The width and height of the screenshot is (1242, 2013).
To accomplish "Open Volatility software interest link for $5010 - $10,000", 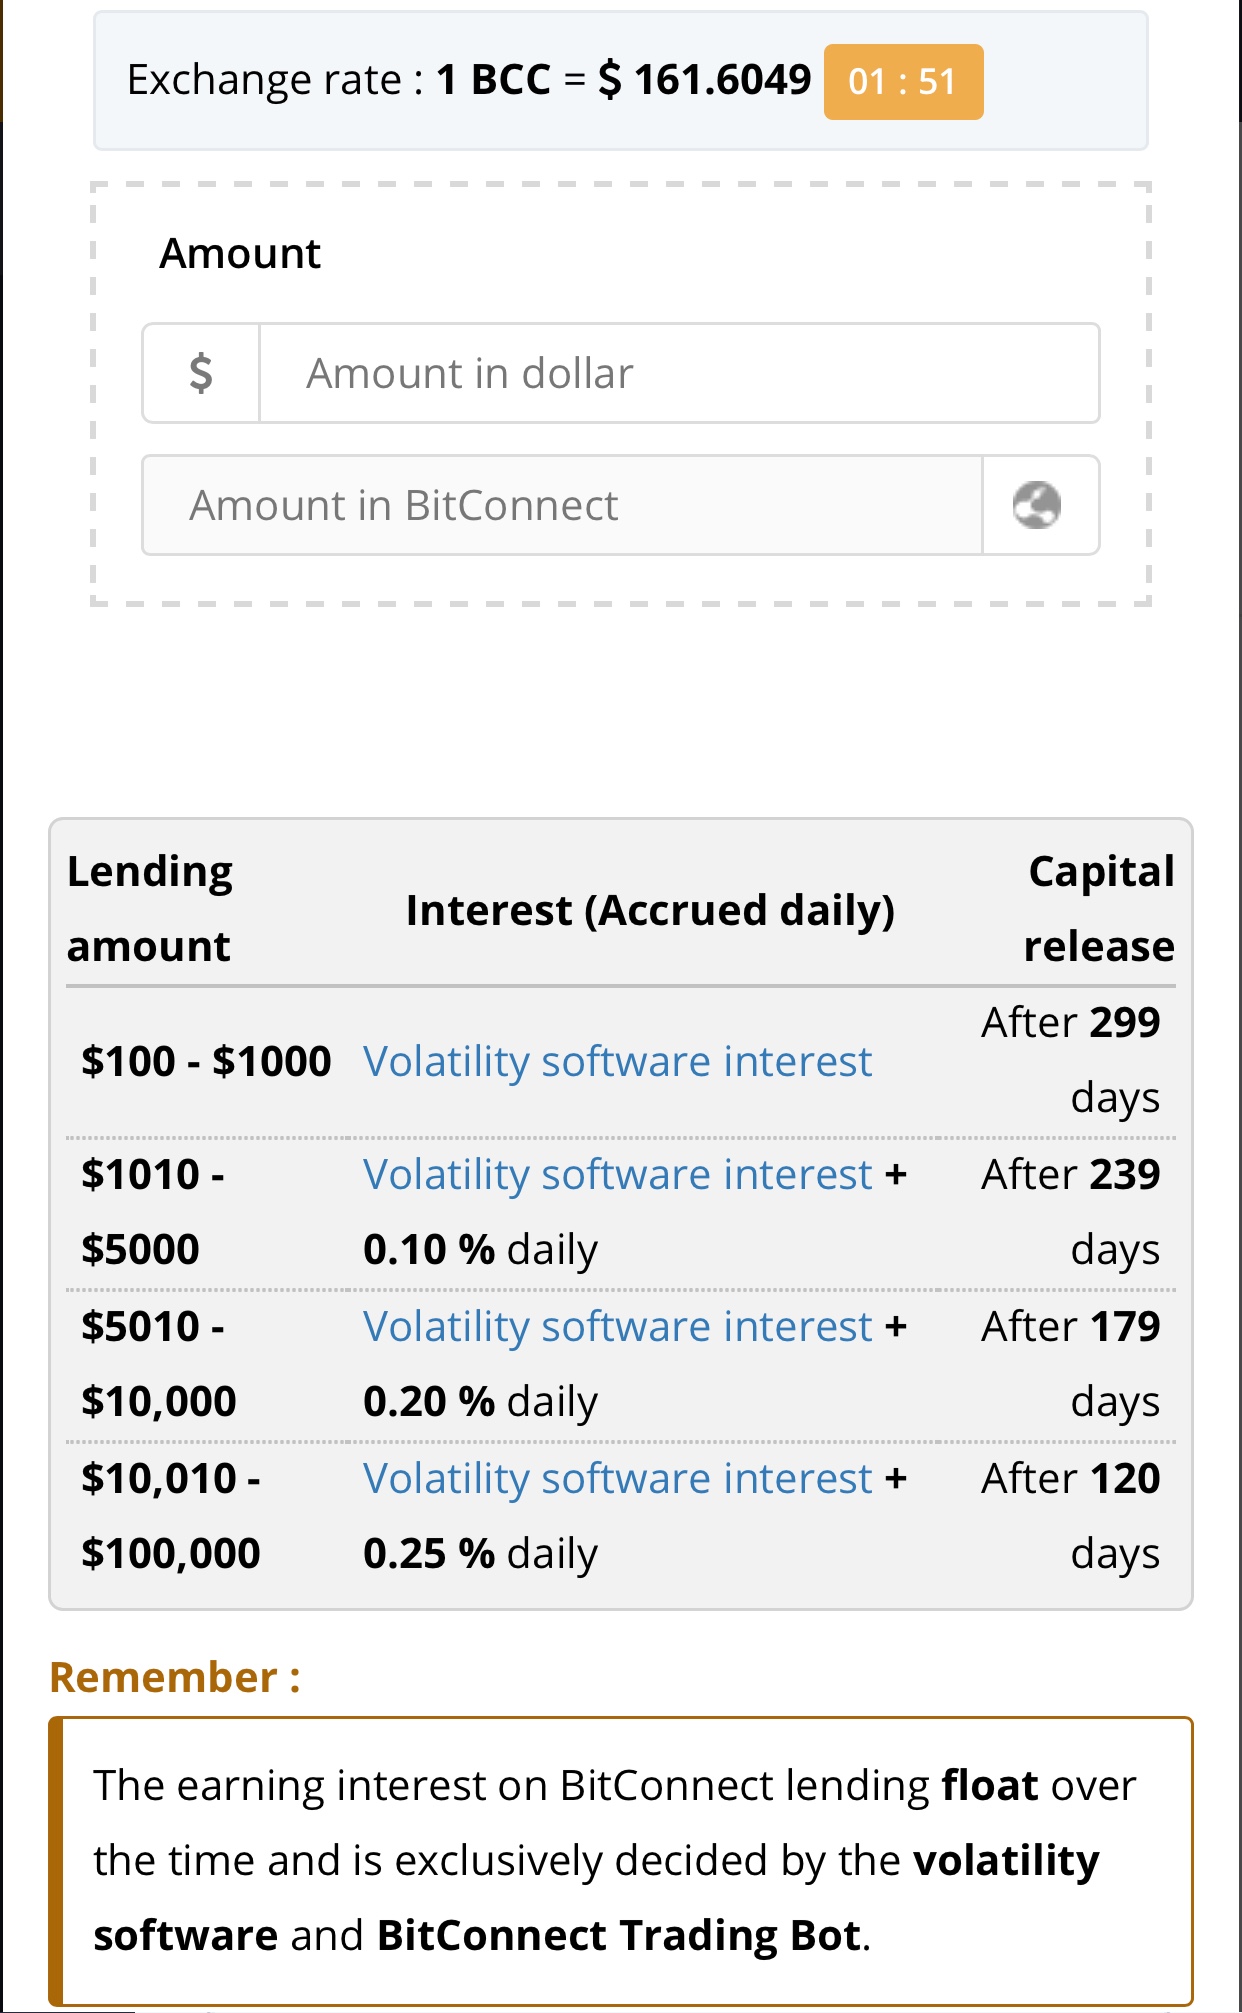I will (x=617, y=1326).
